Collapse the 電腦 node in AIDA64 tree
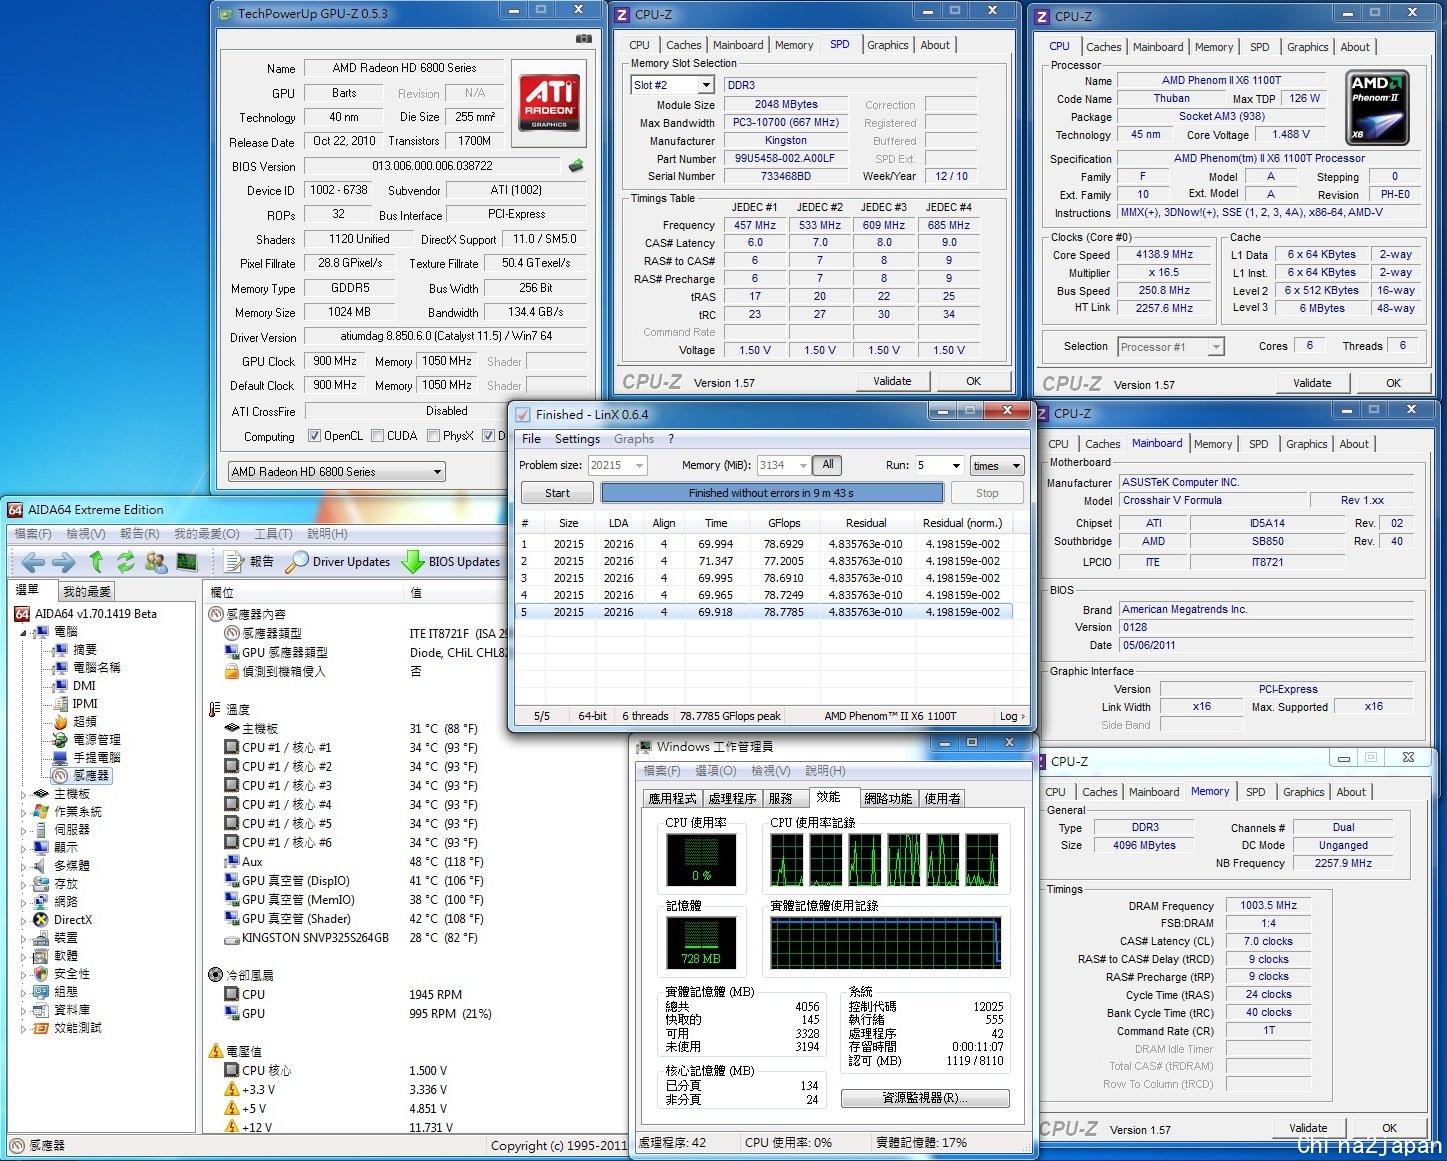This screenshot has height=1161, width=1447. pos(23,632)
